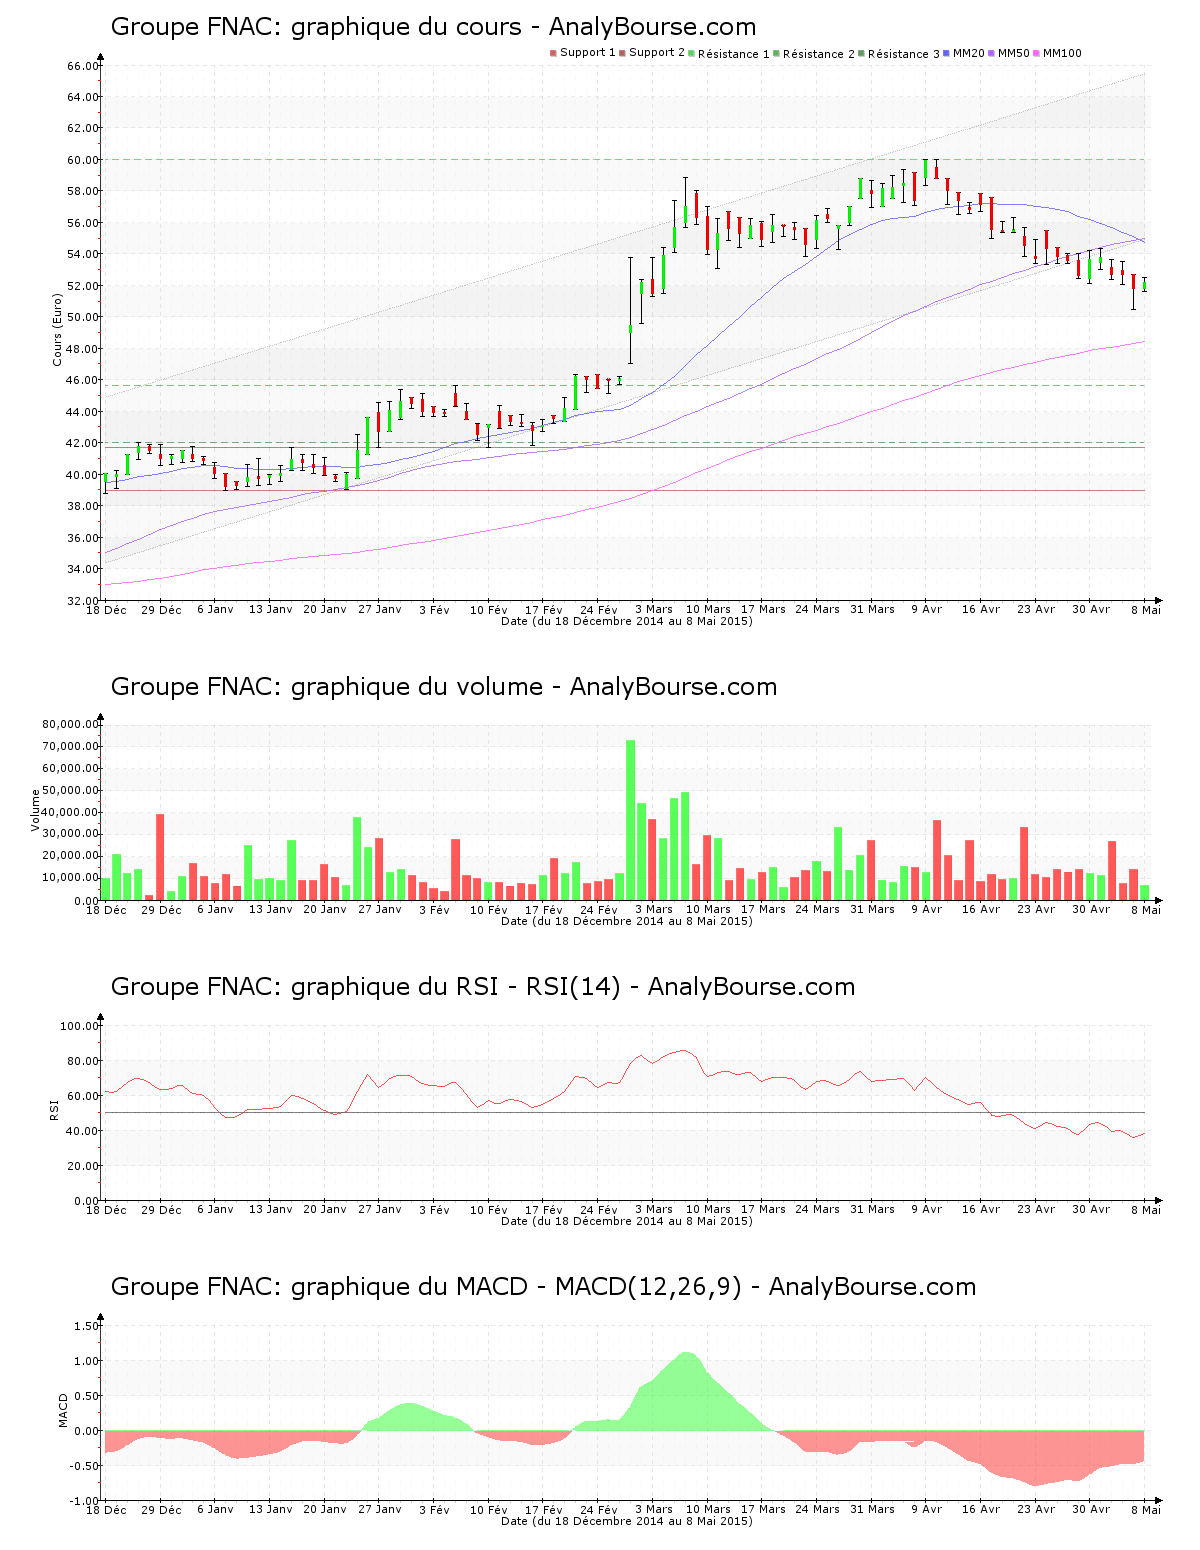Click '6 Janv' date on MACD chart
The width and height of the screenshot is (1200, 1550).
tap(215, 1509)
